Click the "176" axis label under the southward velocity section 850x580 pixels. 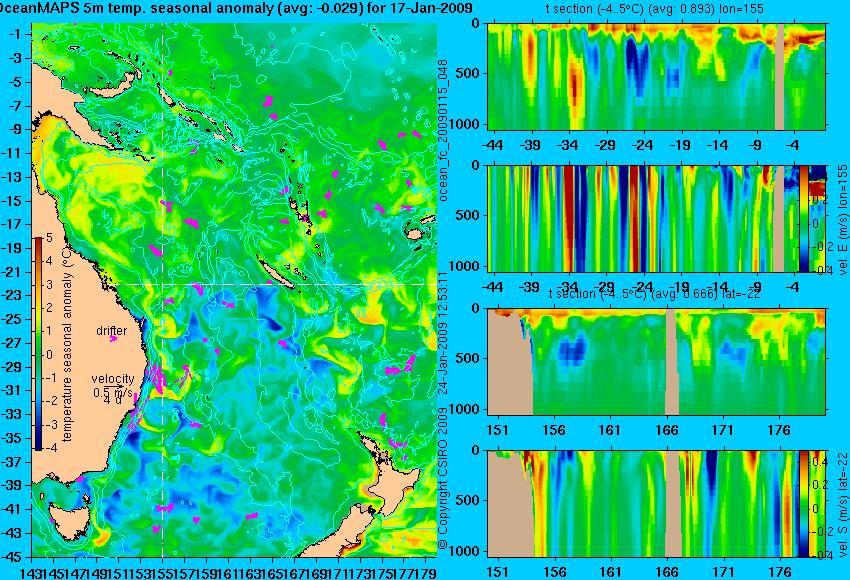click(x=780, y=572)
